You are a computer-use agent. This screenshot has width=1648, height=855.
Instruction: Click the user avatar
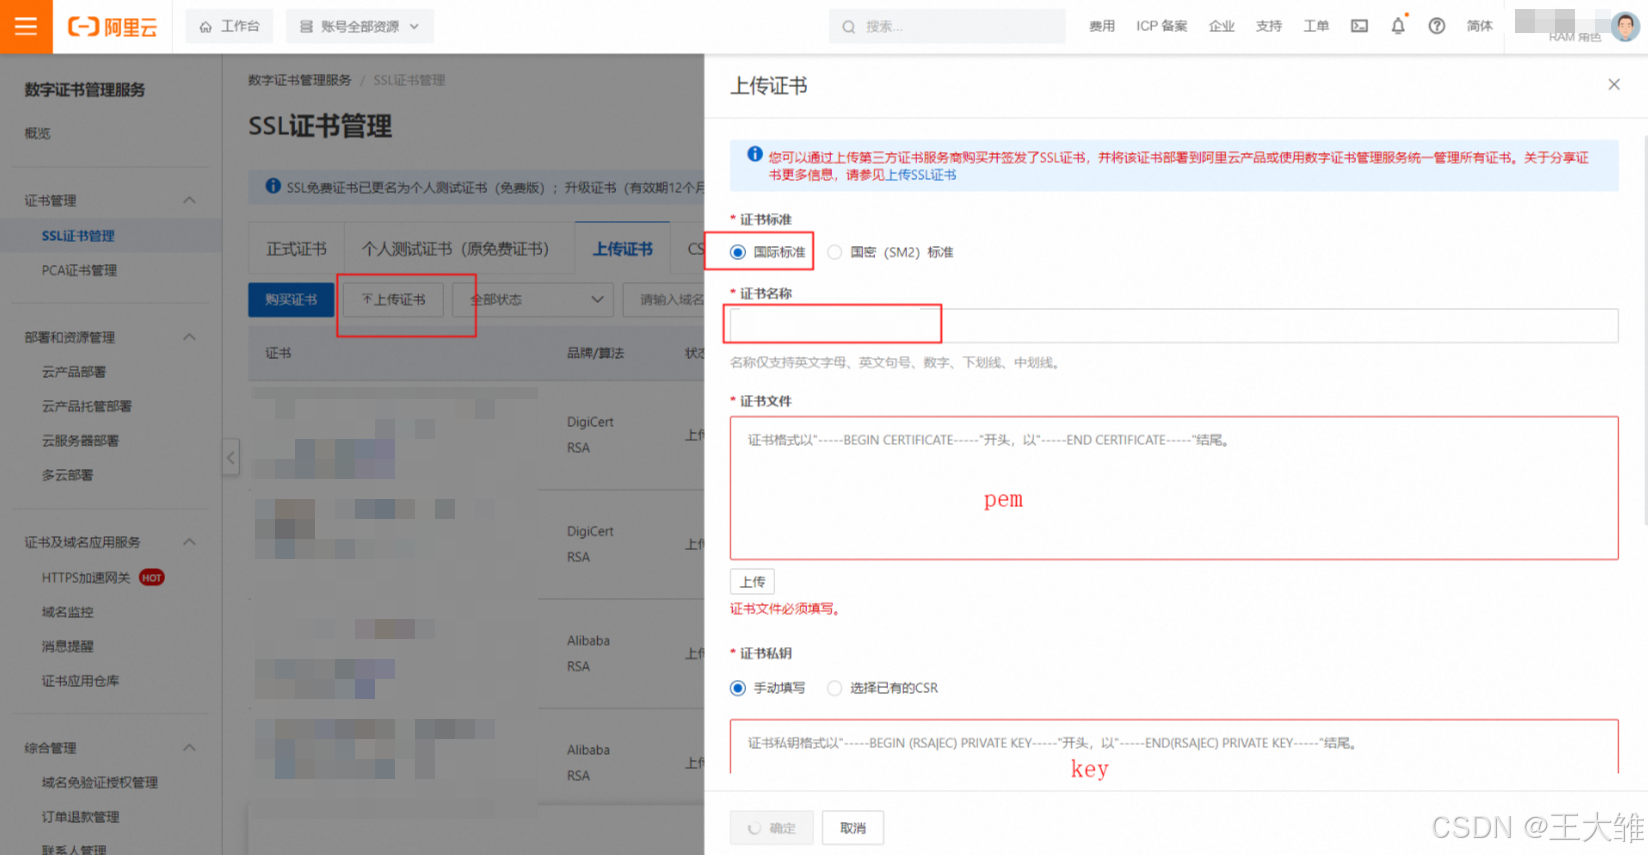[1625, 26]
